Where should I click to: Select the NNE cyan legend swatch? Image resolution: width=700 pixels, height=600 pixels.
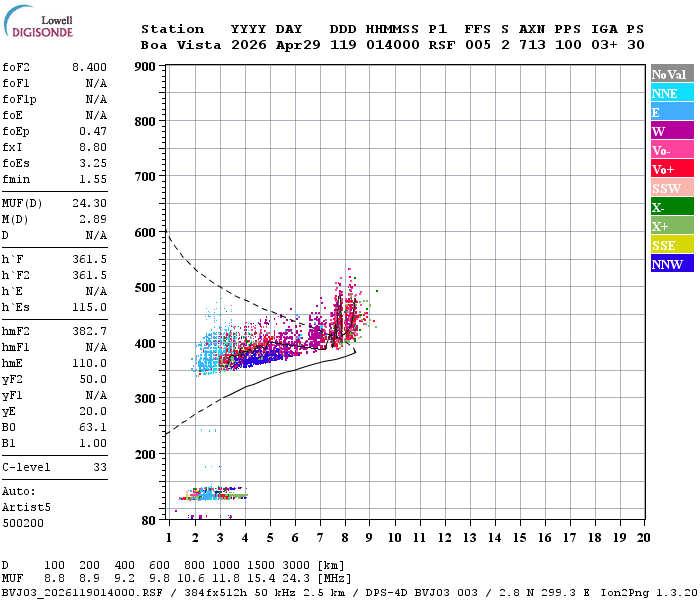tap(672, 93)
